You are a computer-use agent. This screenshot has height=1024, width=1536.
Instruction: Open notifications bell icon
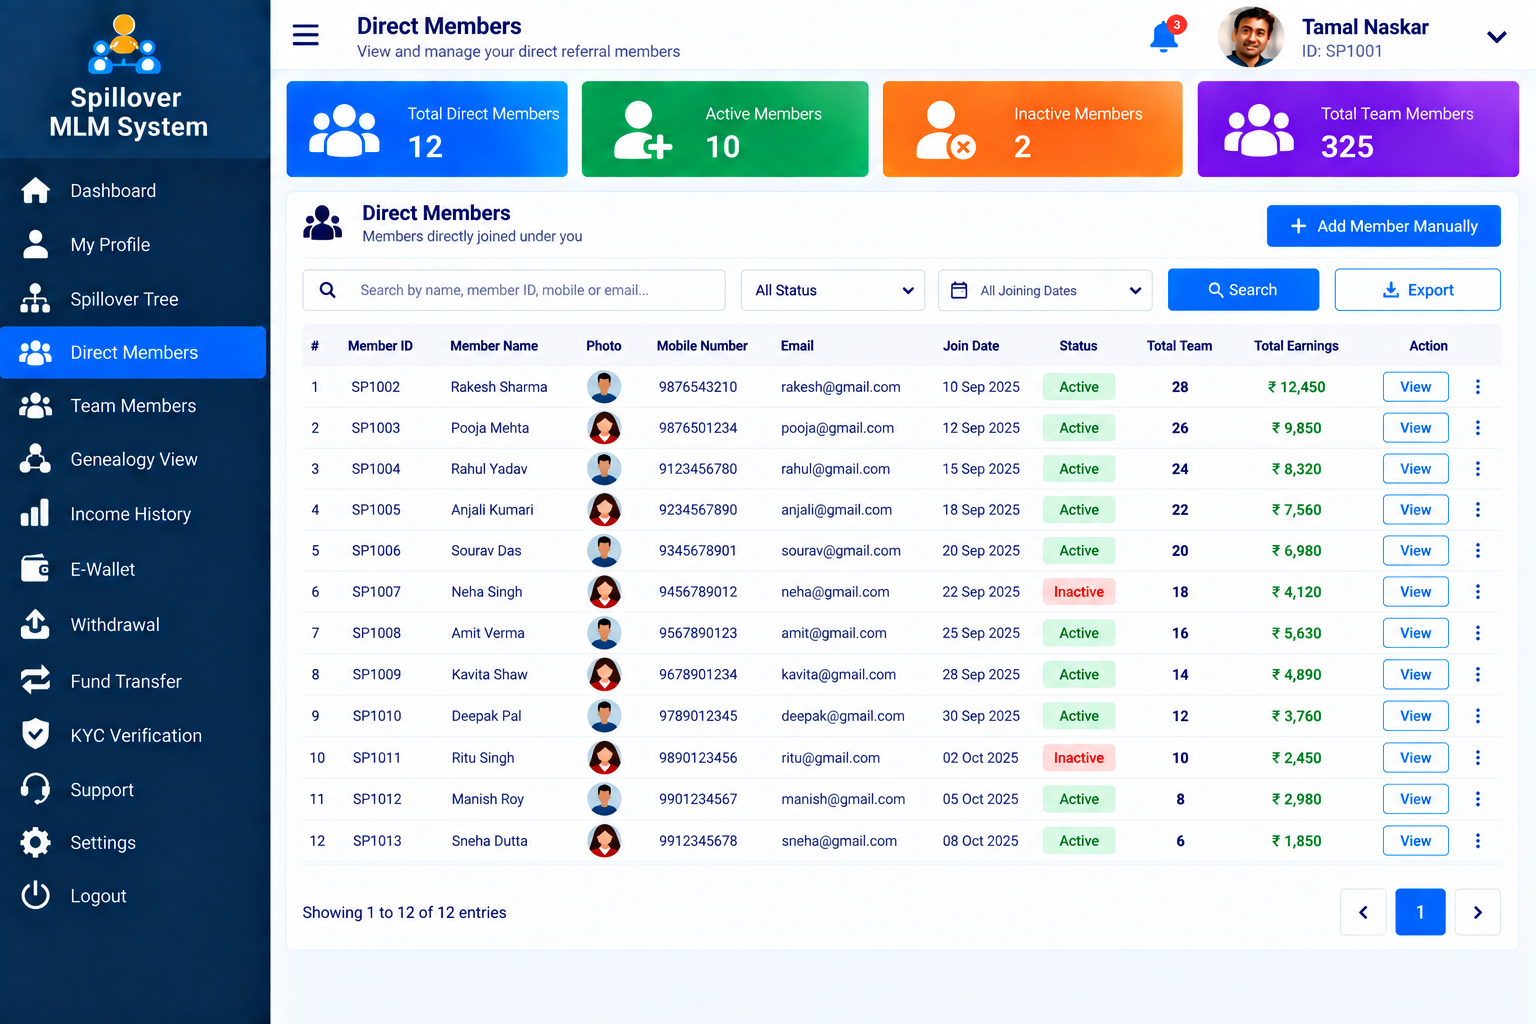[x=1165, y=35]
